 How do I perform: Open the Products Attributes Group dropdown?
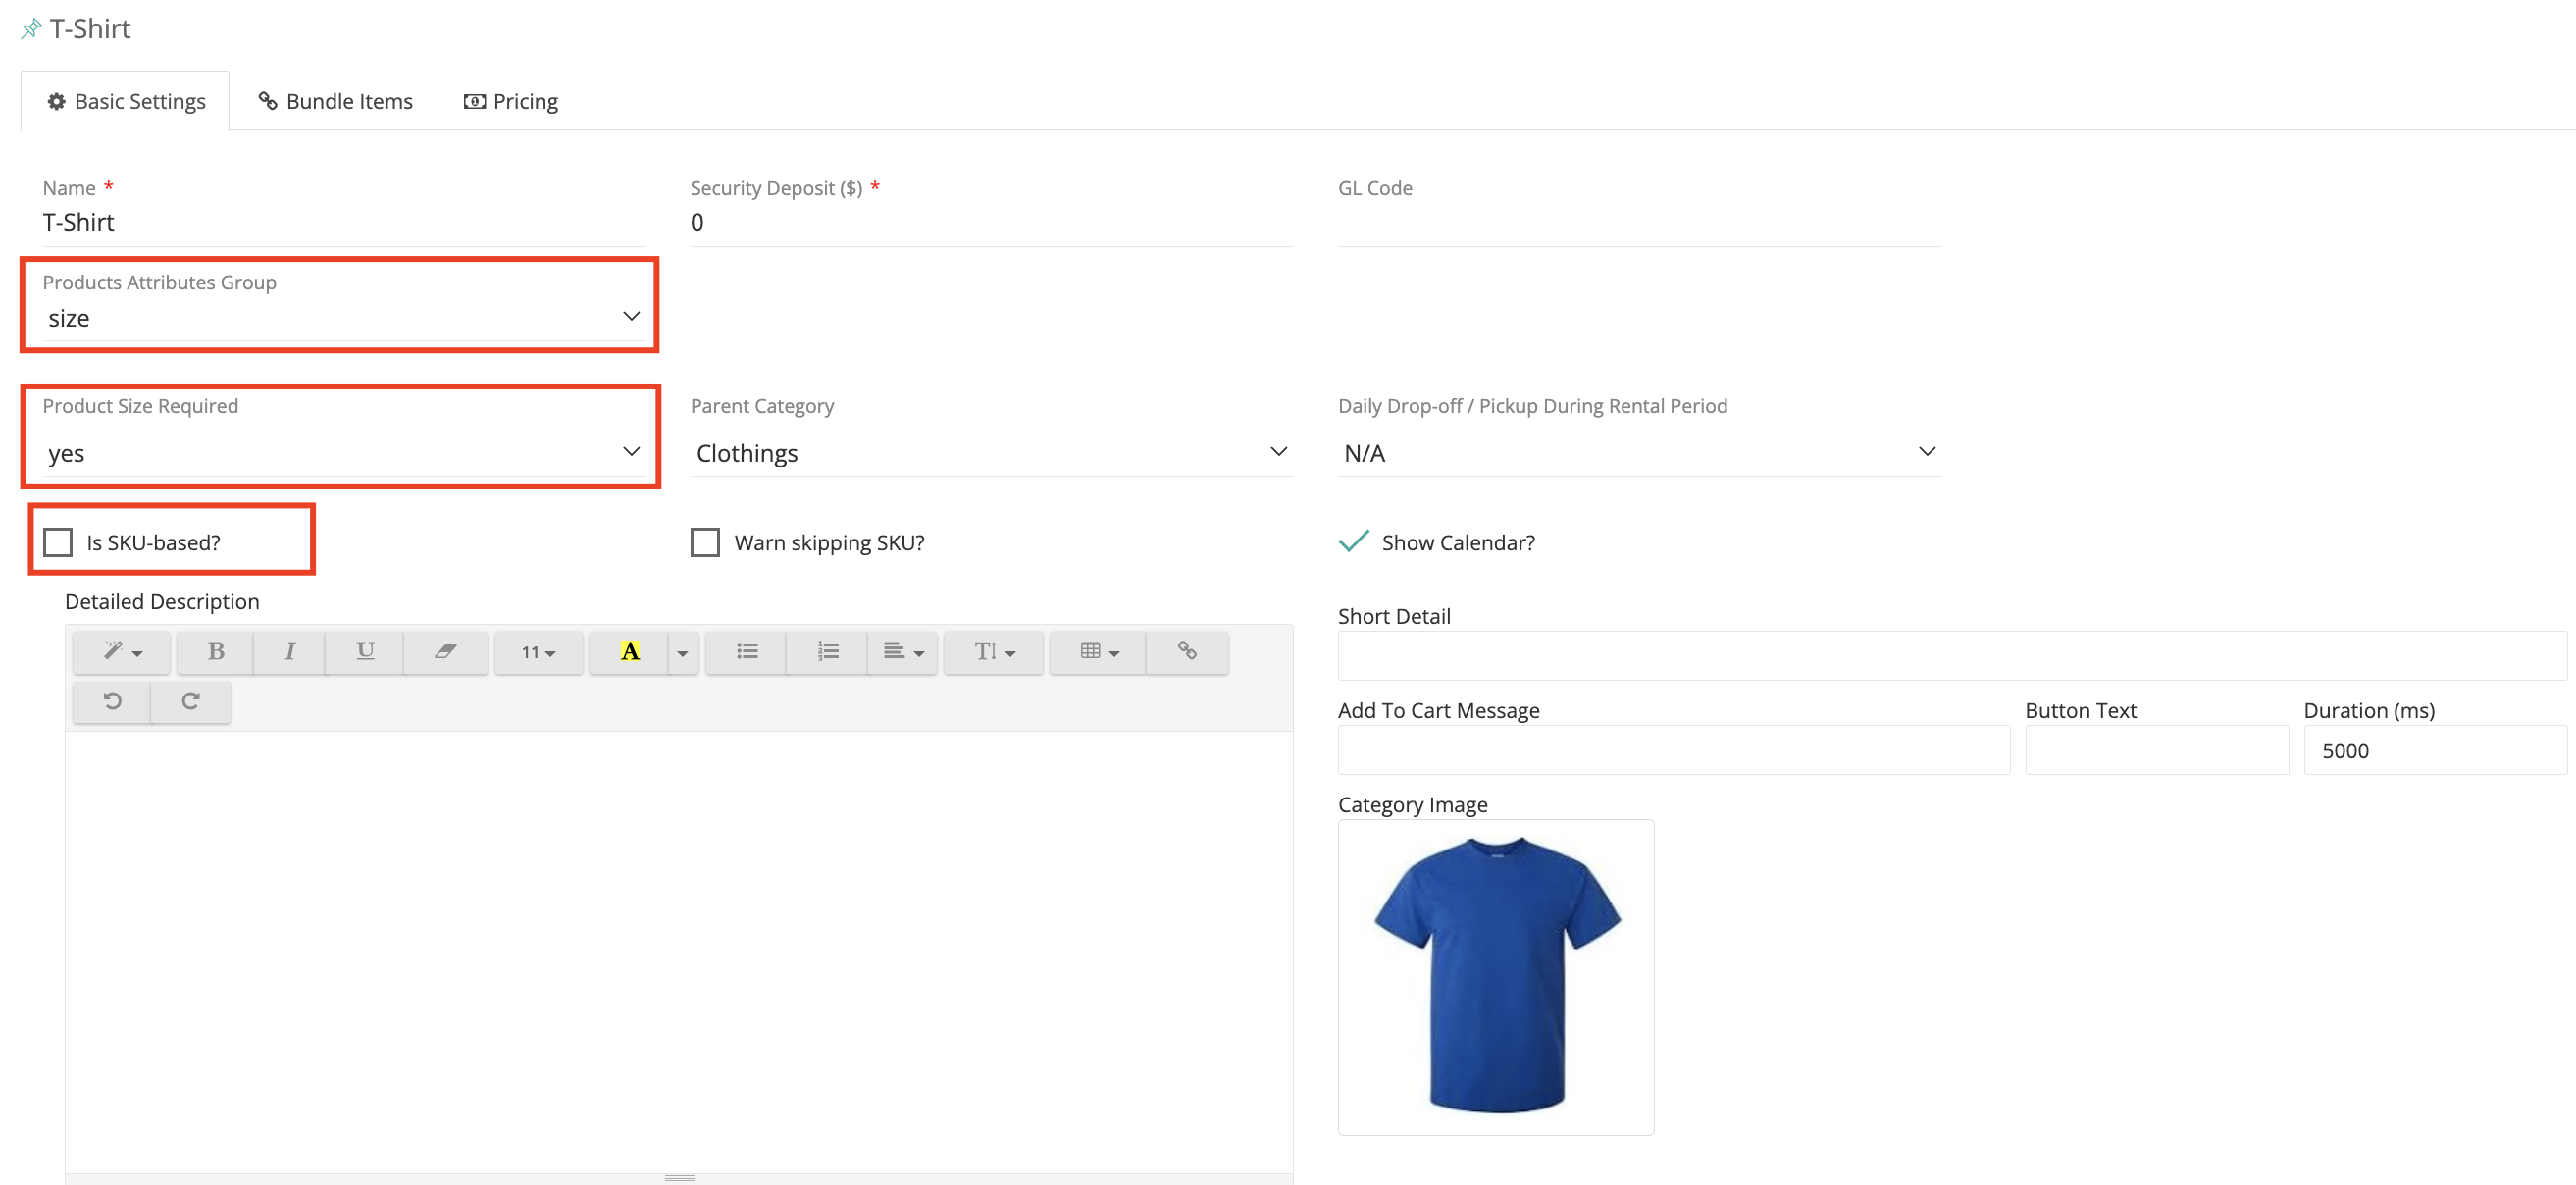coord(344,318)
